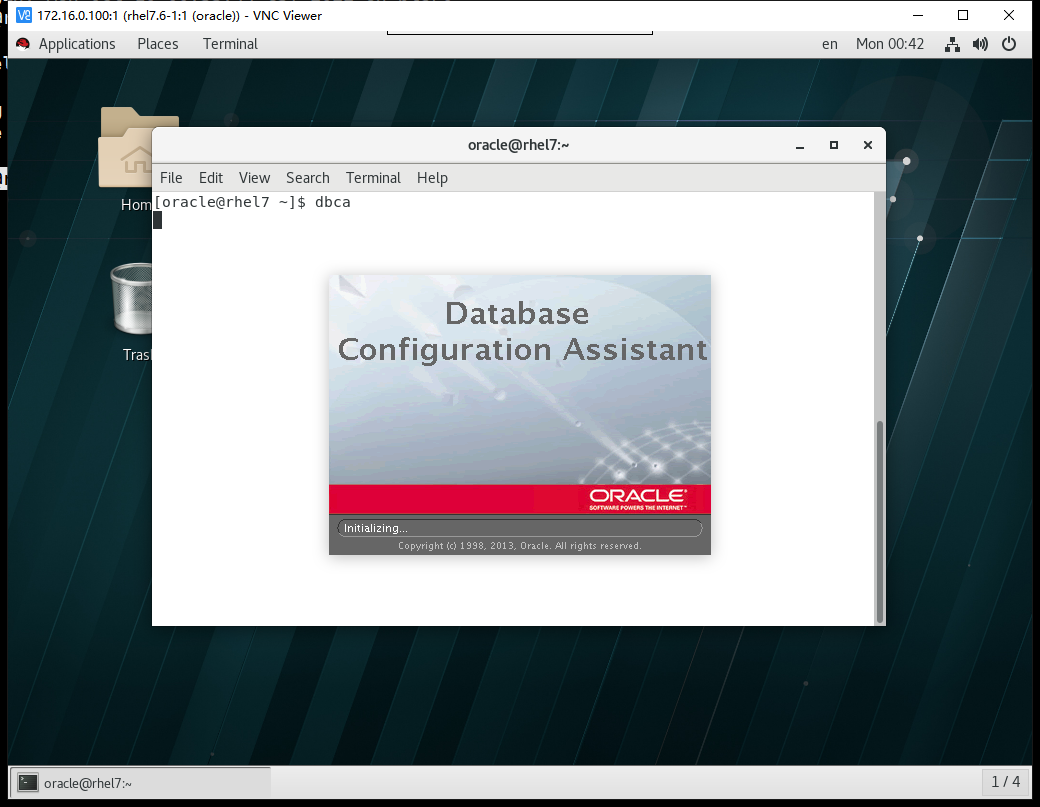1040x807 pixels.
Task: Click the Database Configuration Assistant title
Action: 523,332
